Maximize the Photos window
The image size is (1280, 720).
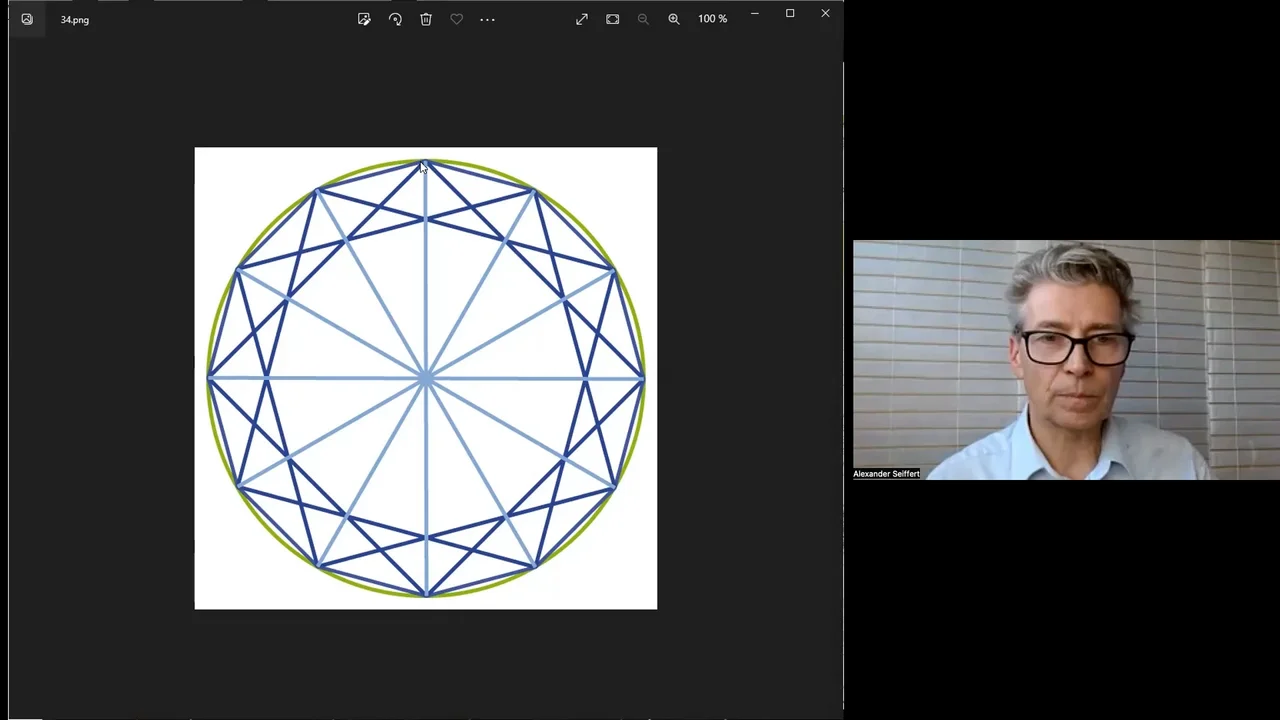[790, 14]
